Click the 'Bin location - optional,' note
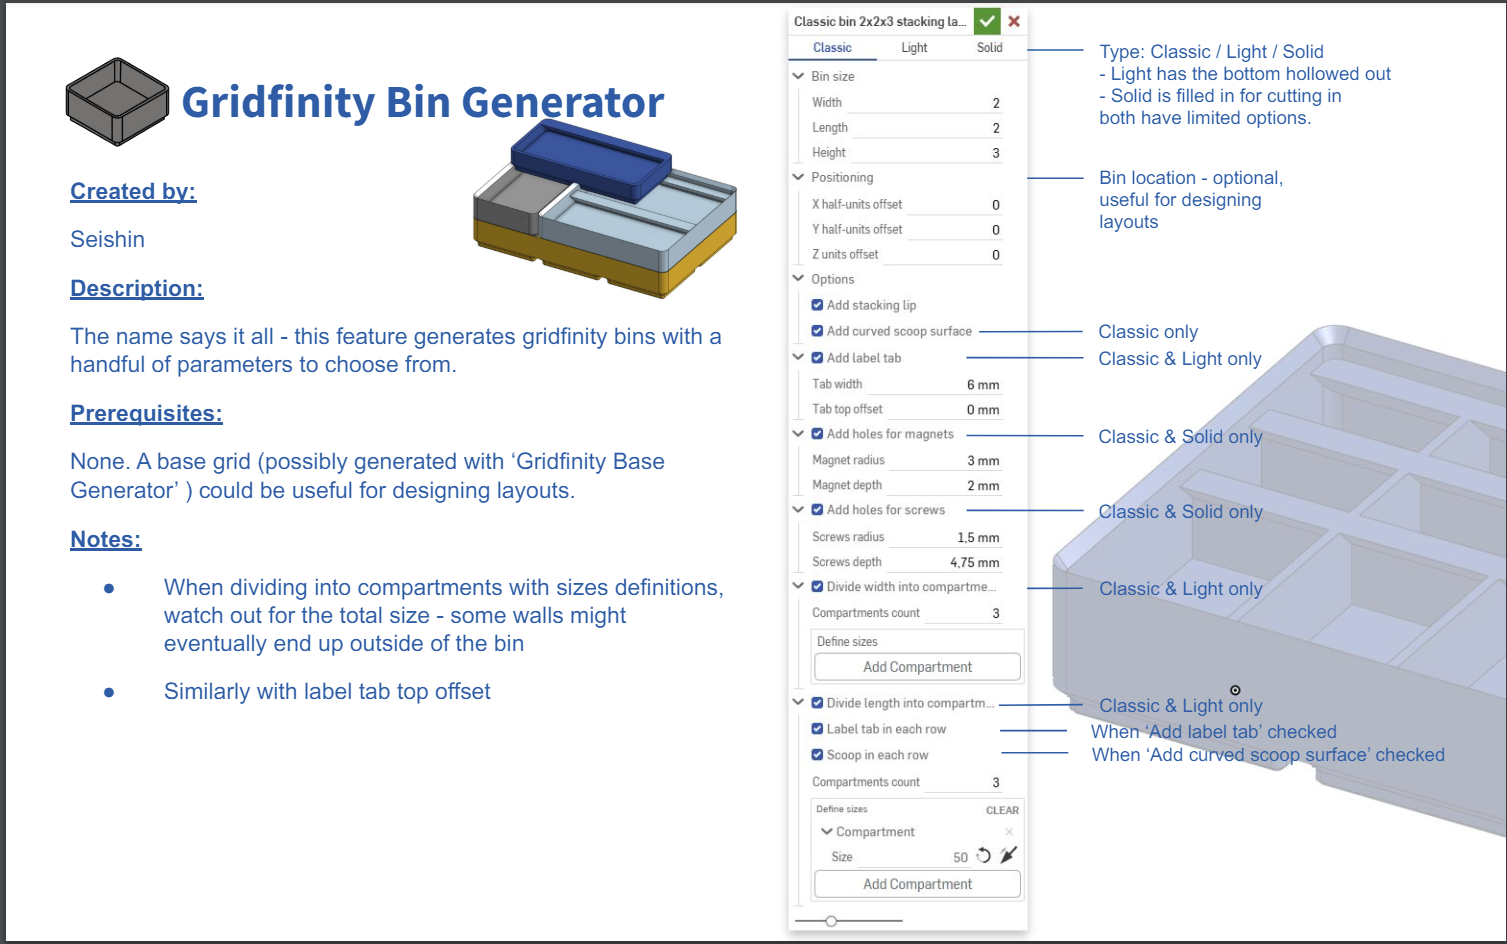The image size is (1507, 944). [x=1191, y=178]
